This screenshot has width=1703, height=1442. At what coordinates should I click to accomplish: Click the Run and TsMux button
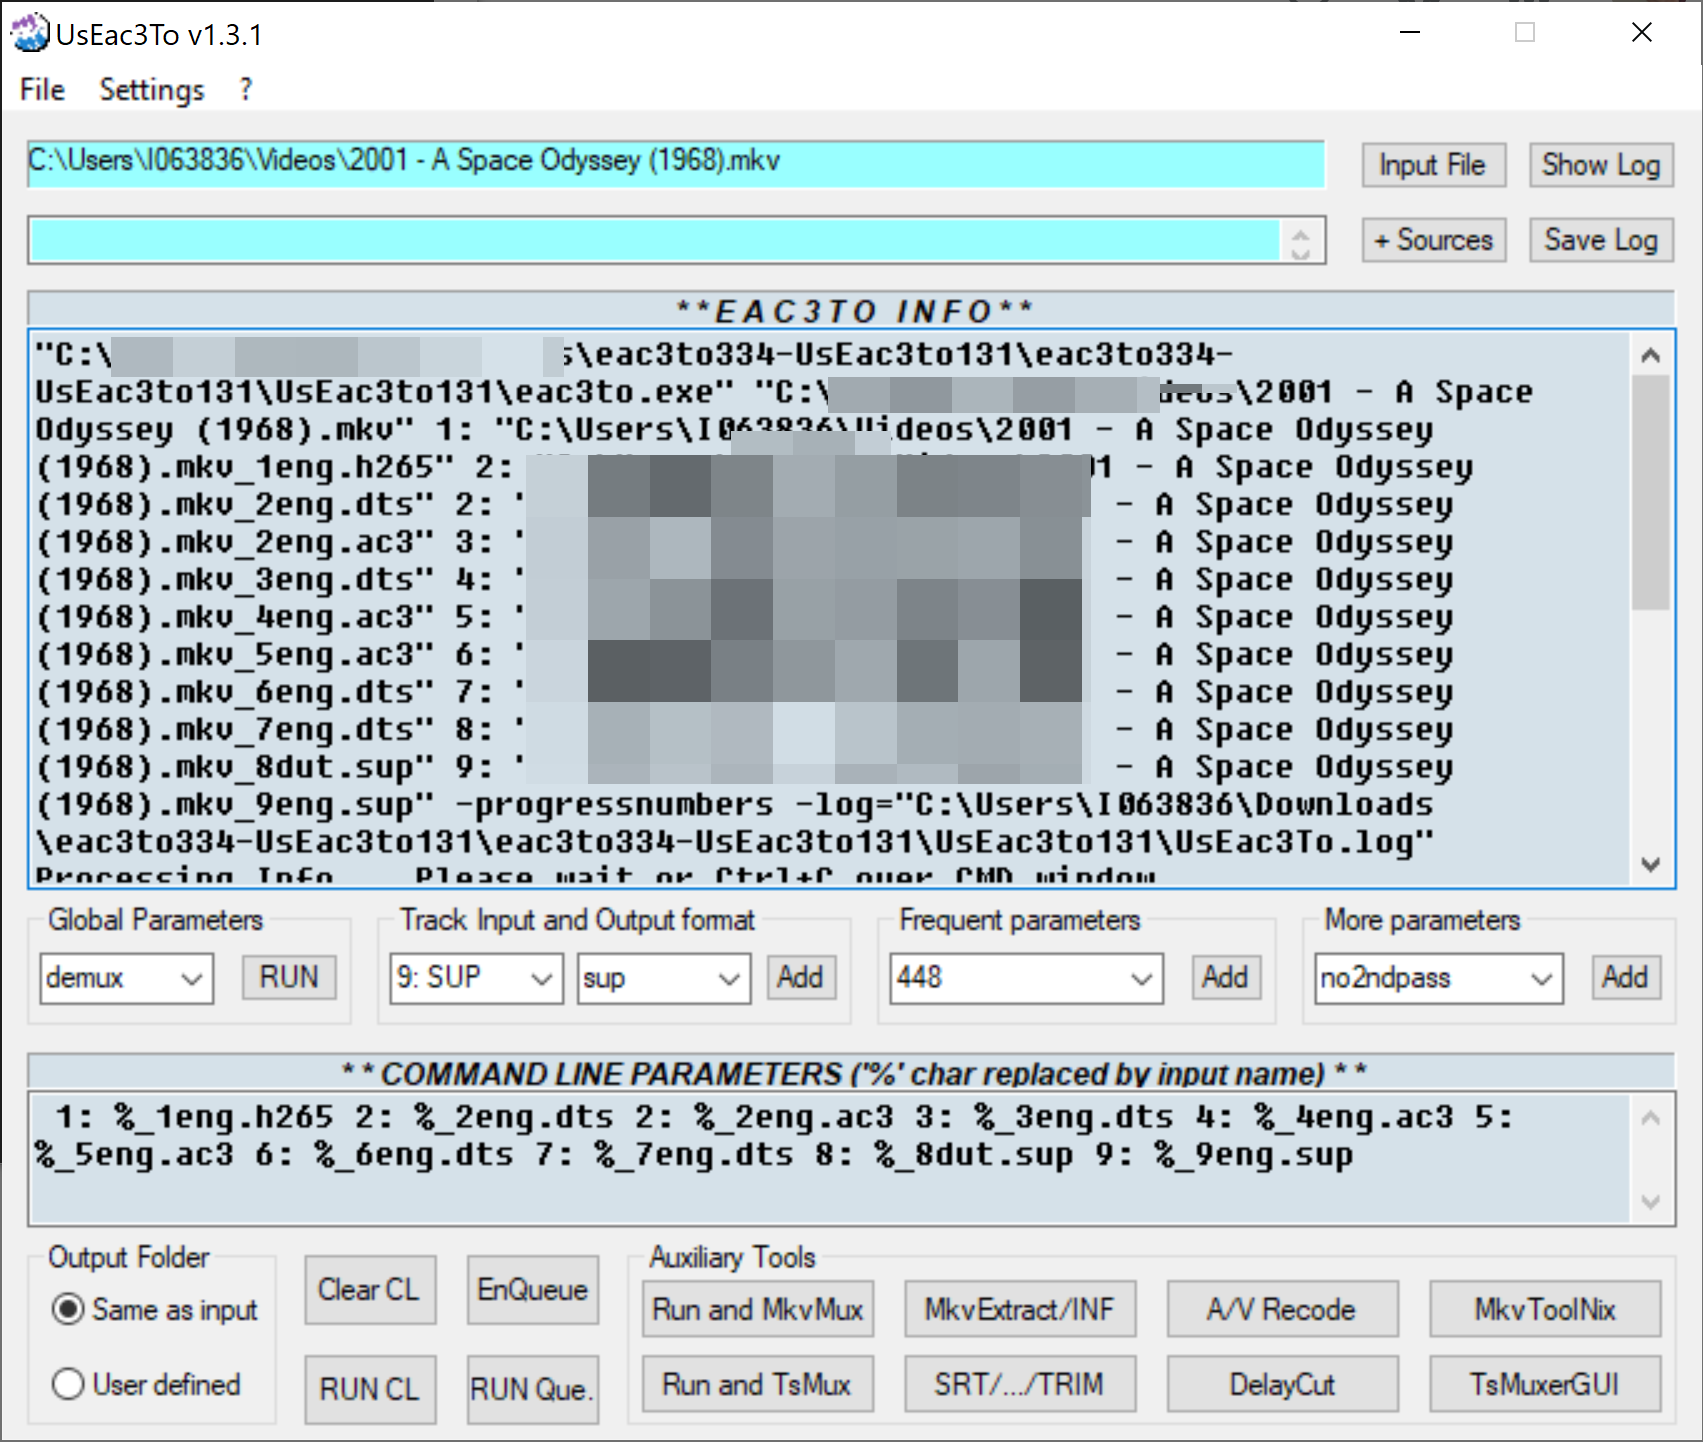click(x=758, y=1384)
